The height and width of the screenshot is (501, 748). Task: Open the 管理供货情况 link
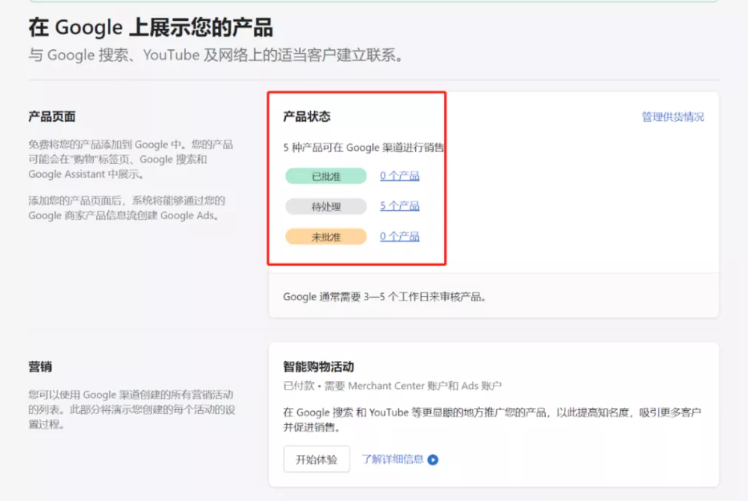673,117
